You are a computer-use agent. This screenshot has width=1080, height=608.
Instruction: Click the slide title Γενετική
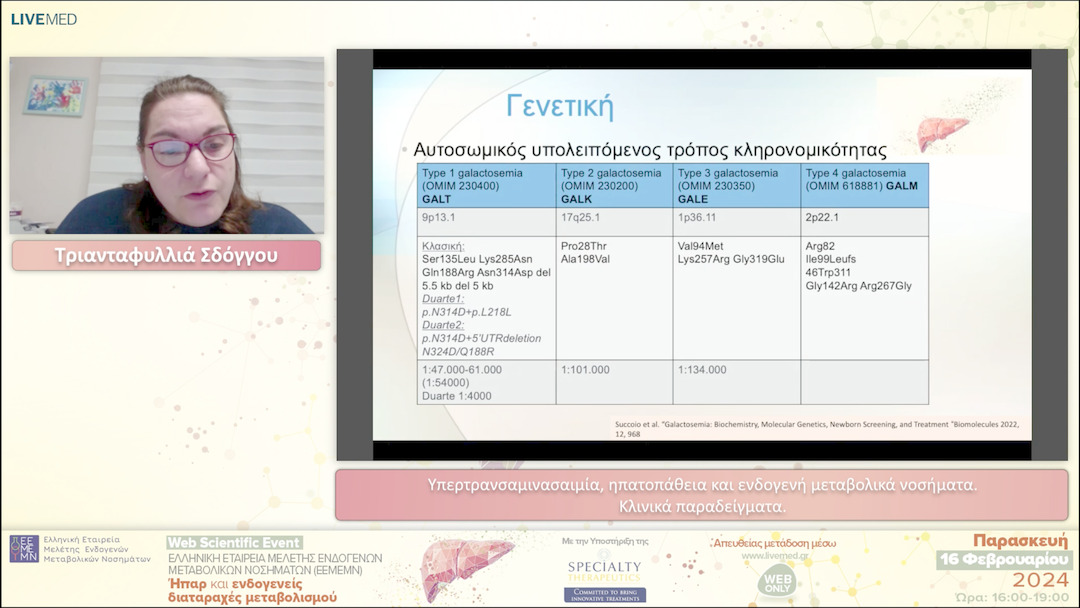[559, 107]
